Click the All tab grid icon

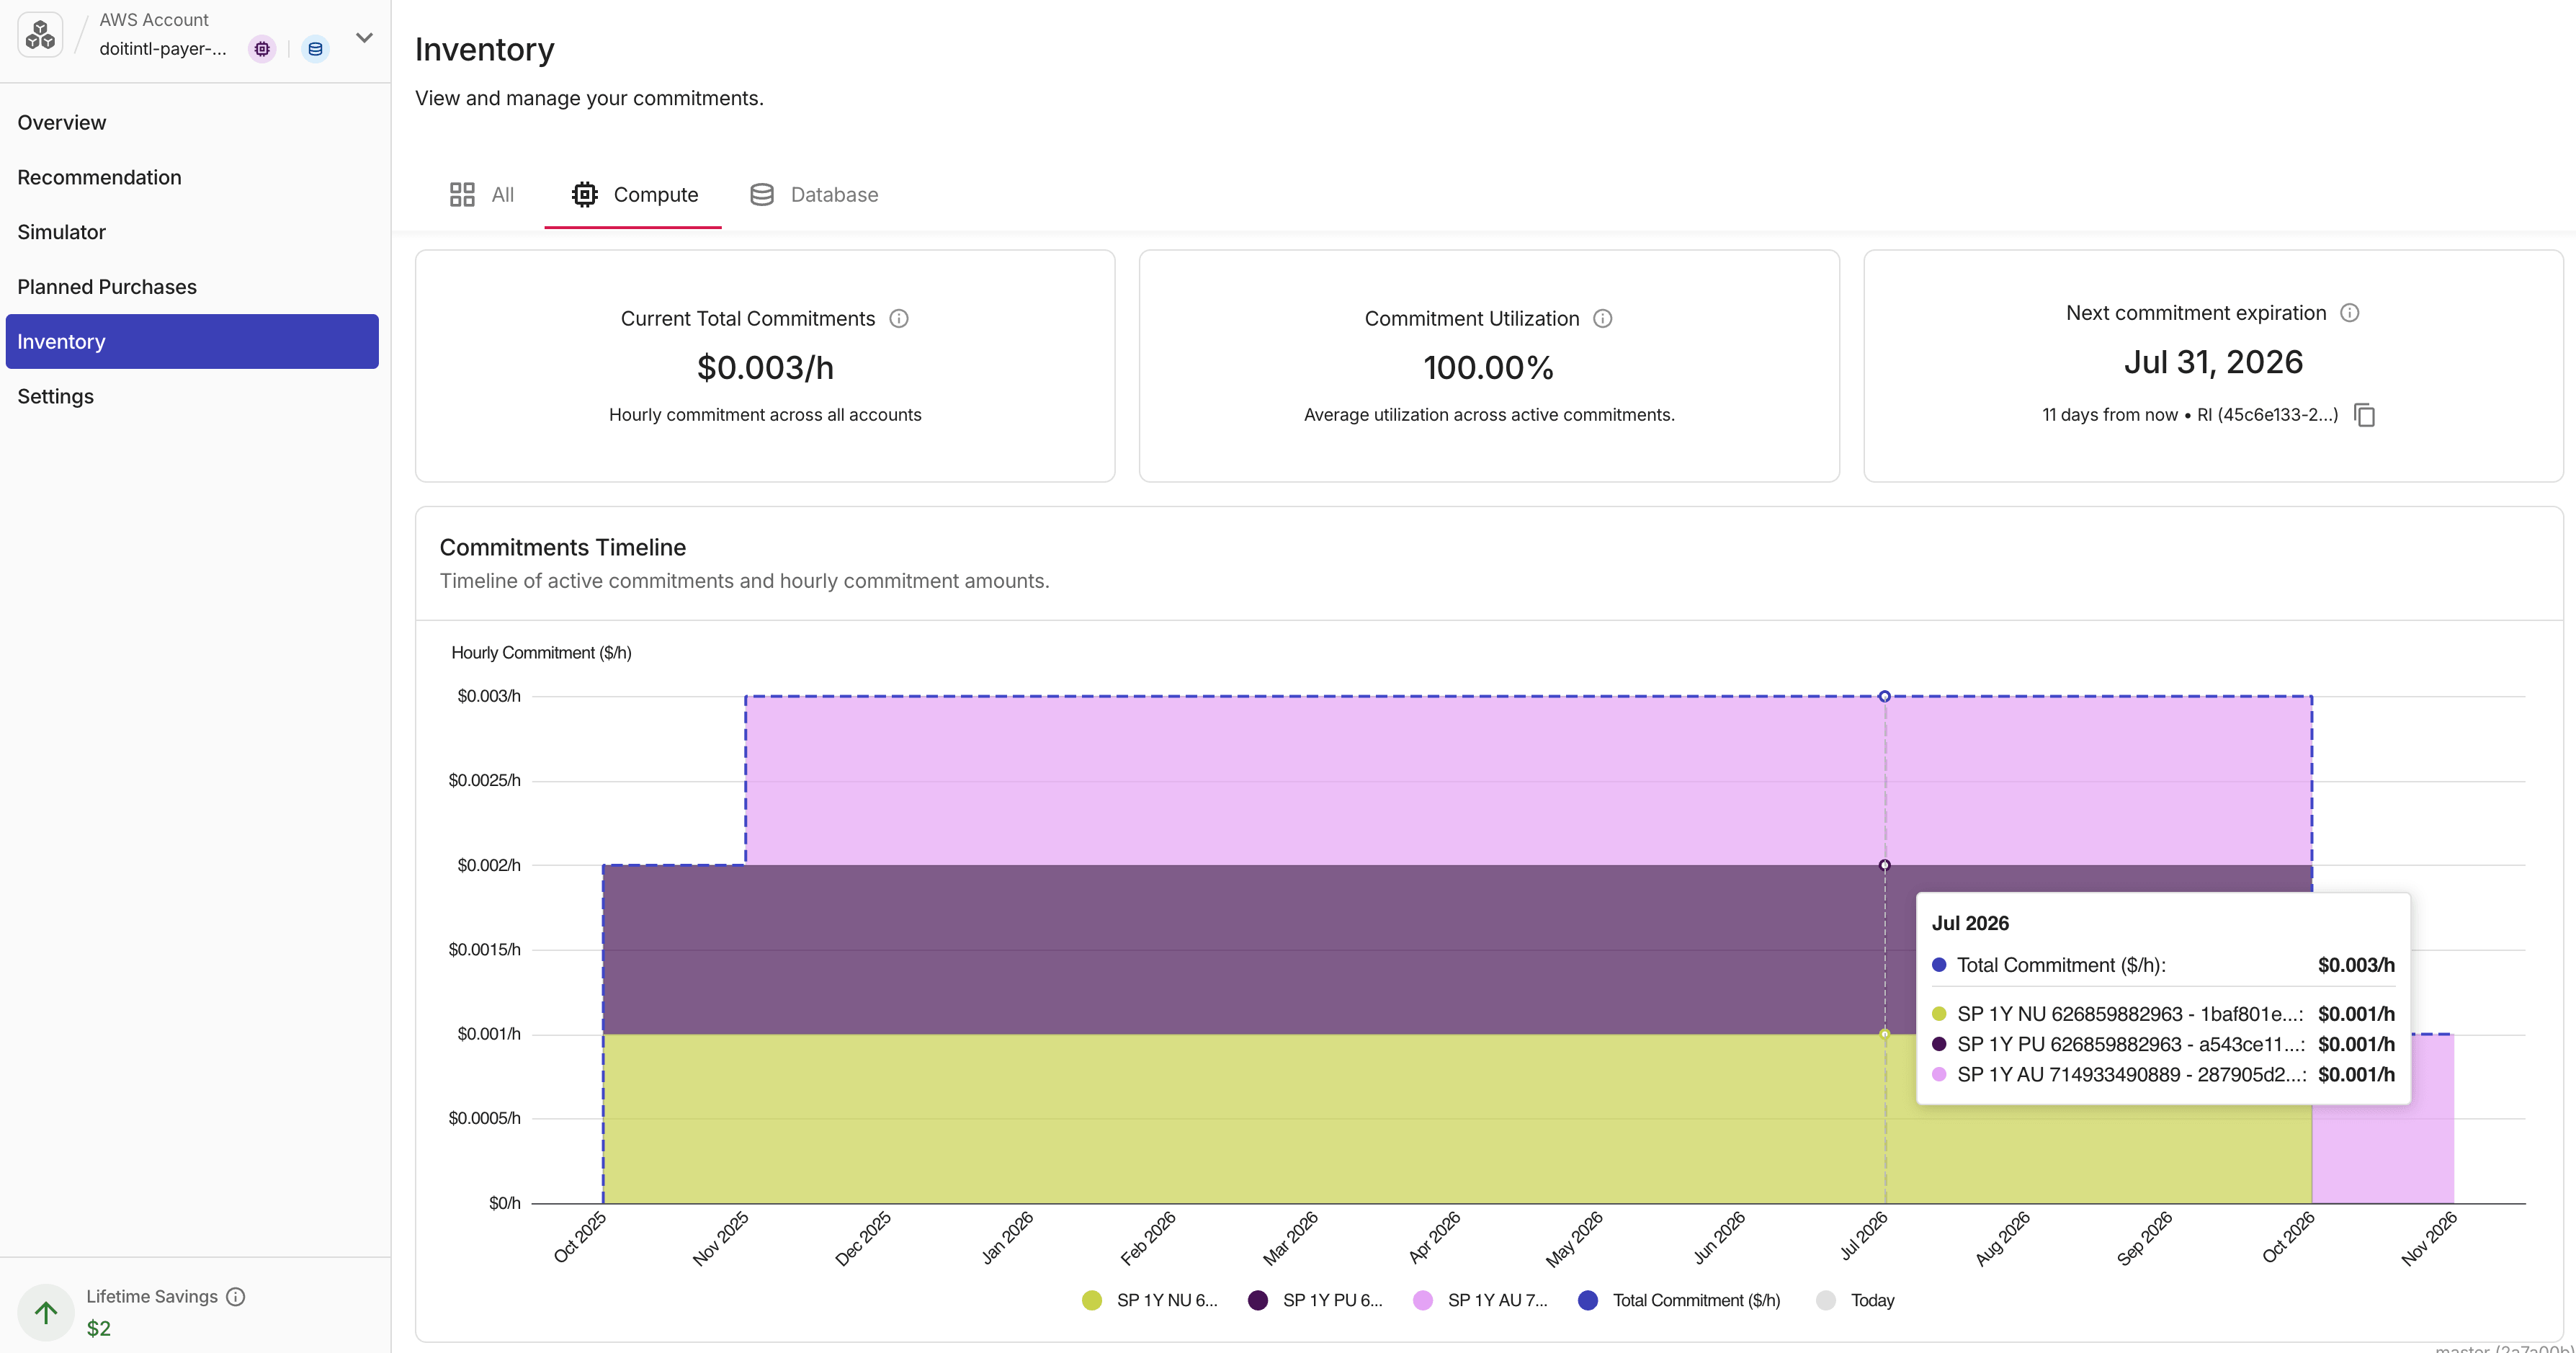[462, 195]
